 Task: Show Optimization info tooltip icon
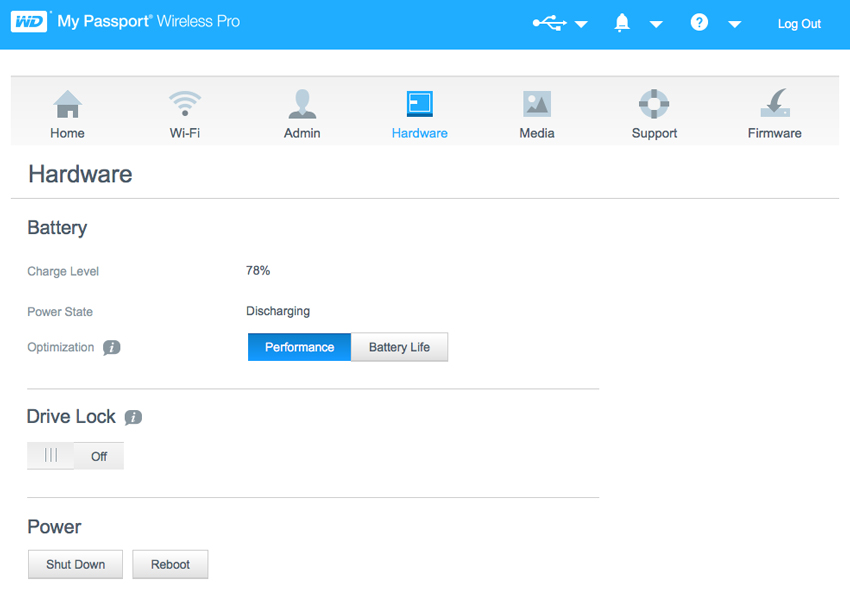point(112,347)
